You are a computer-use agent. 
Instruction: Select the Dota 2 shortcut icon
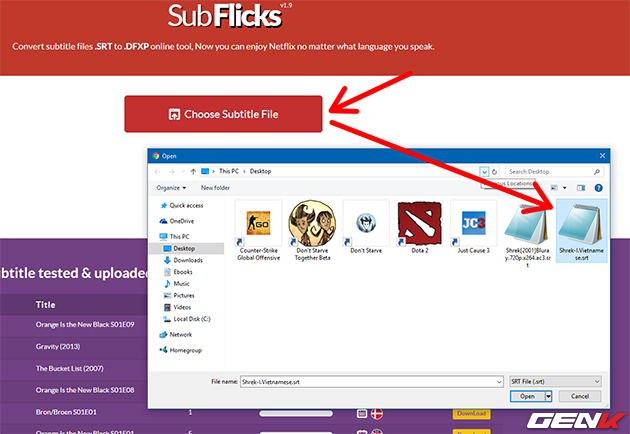click(420, 227)
